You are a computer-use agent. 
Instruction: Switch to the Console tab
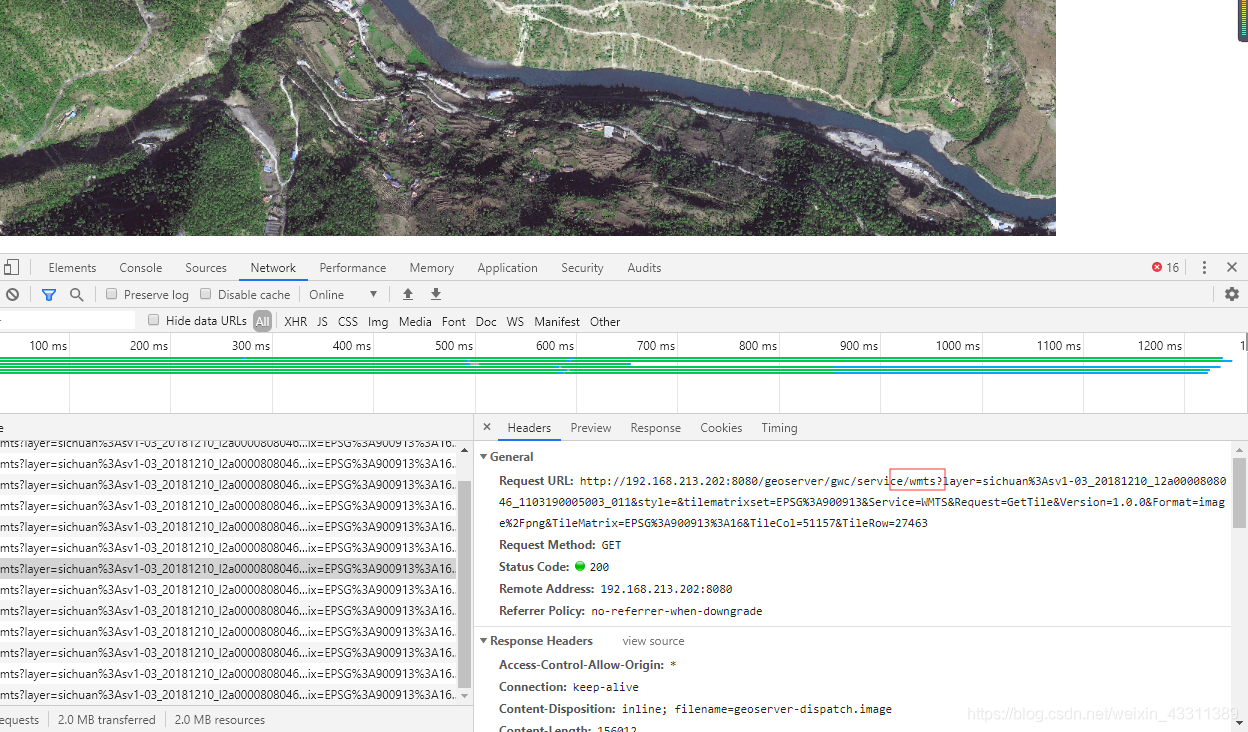pyautogui.click(x=141, y=268)
